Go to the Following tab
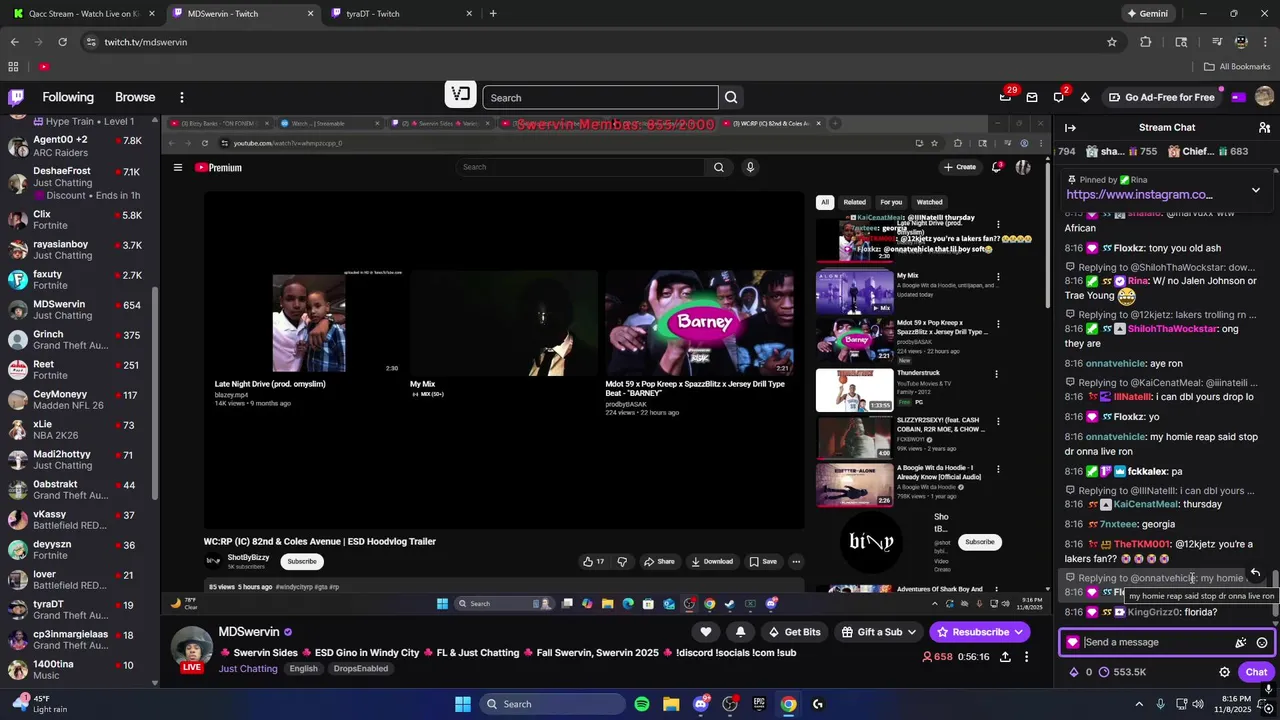Image resolution: width=1280 pixels, height=720 pixels. point(68,97)
